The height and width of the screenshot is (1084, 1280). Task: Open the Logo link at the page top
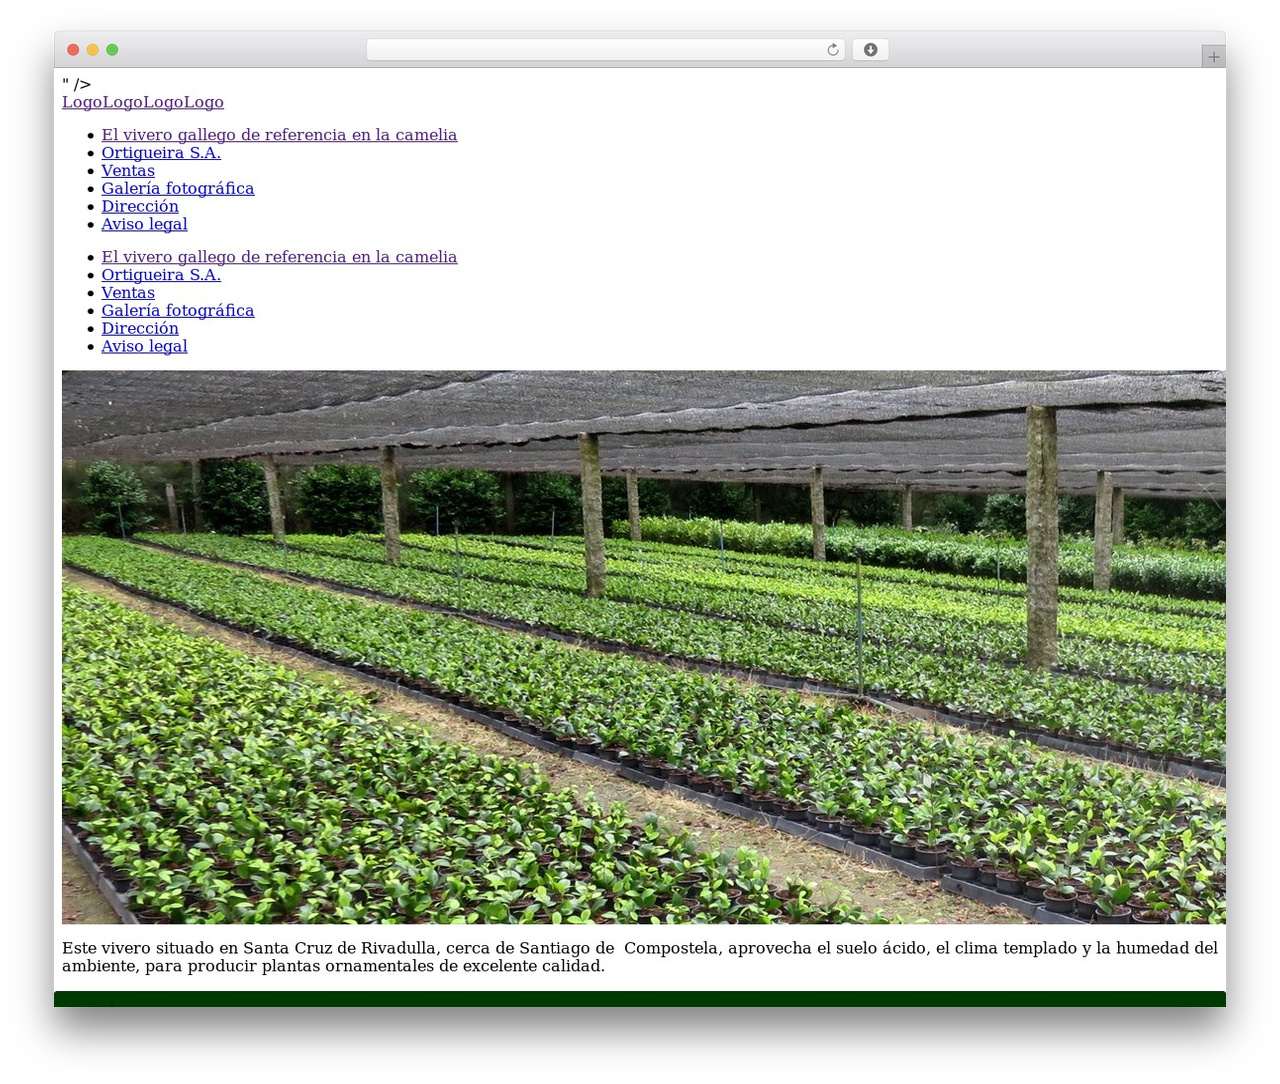tap(143, 102)
